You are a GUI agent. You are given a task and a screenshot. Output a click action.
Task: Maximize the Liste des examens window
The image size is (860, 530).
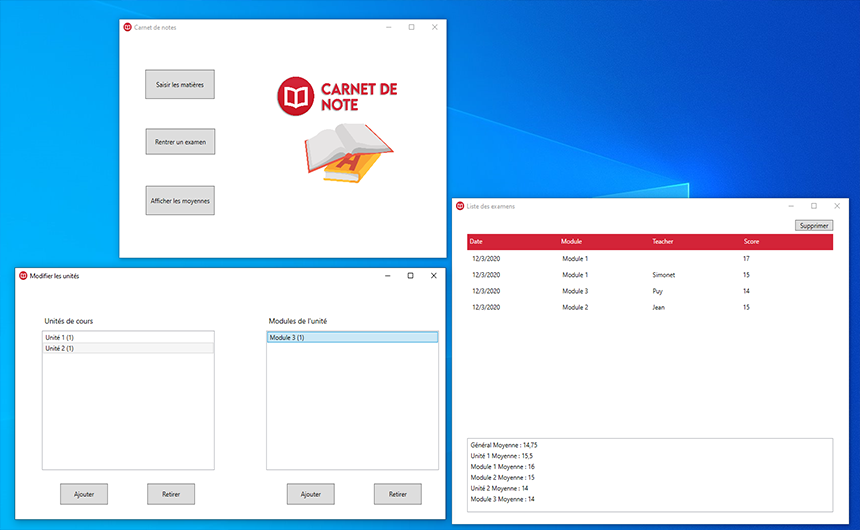pyautogui.click(x=813, y=206)
